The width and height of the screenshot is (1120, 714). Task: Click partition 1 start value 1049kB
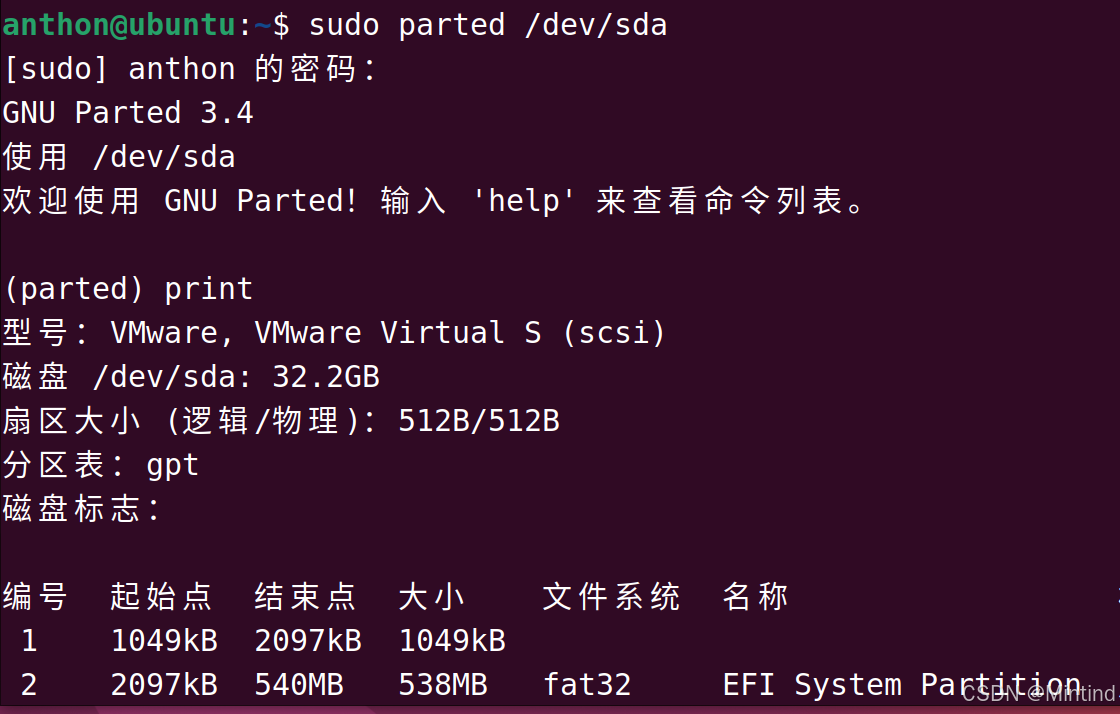pyautogui.click(x=164, y=641)
